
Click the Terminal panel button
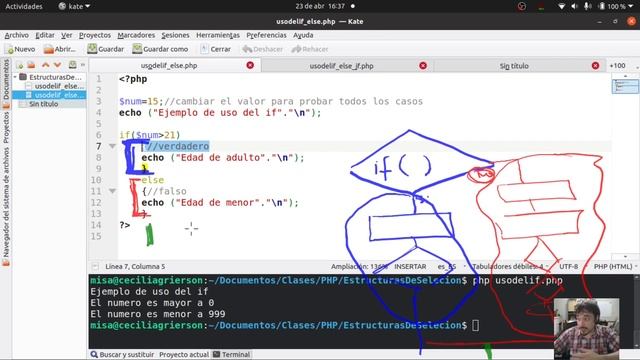pyautogui.click(x=231, y=355)
